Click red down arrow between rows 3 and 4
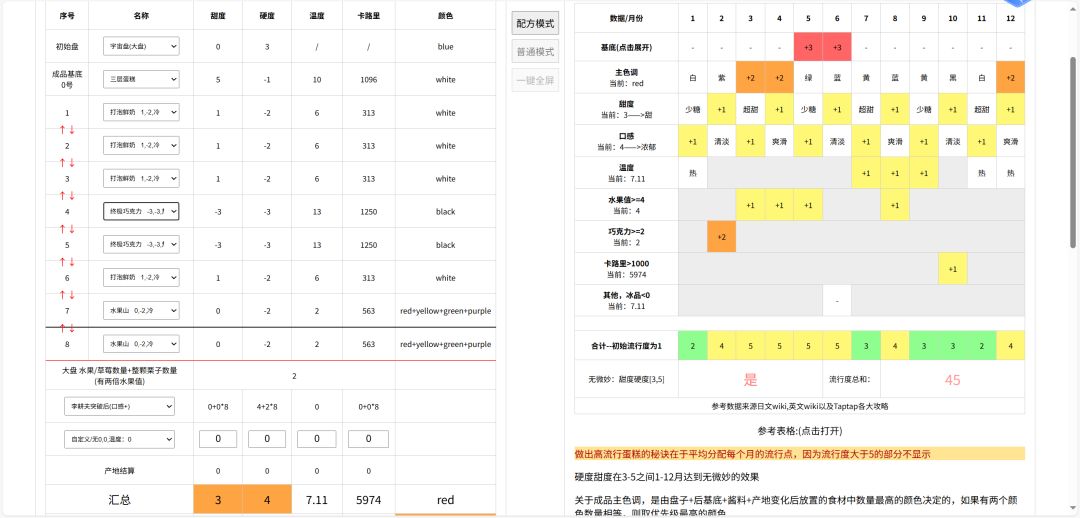The image size is (1080, 518). tap(72, 196)
